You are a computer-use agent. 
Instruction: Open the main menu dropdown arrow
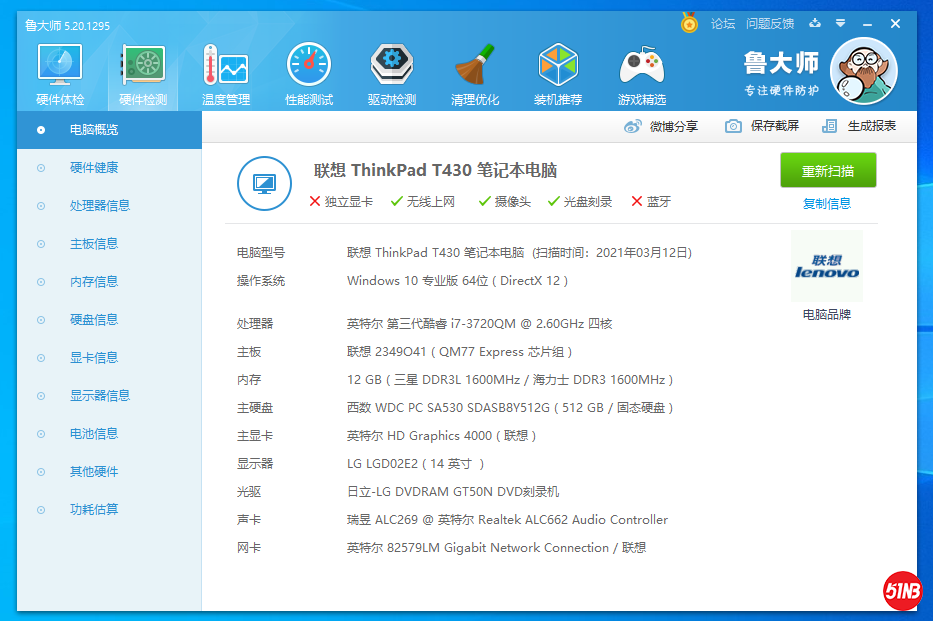tap(841, 23)
